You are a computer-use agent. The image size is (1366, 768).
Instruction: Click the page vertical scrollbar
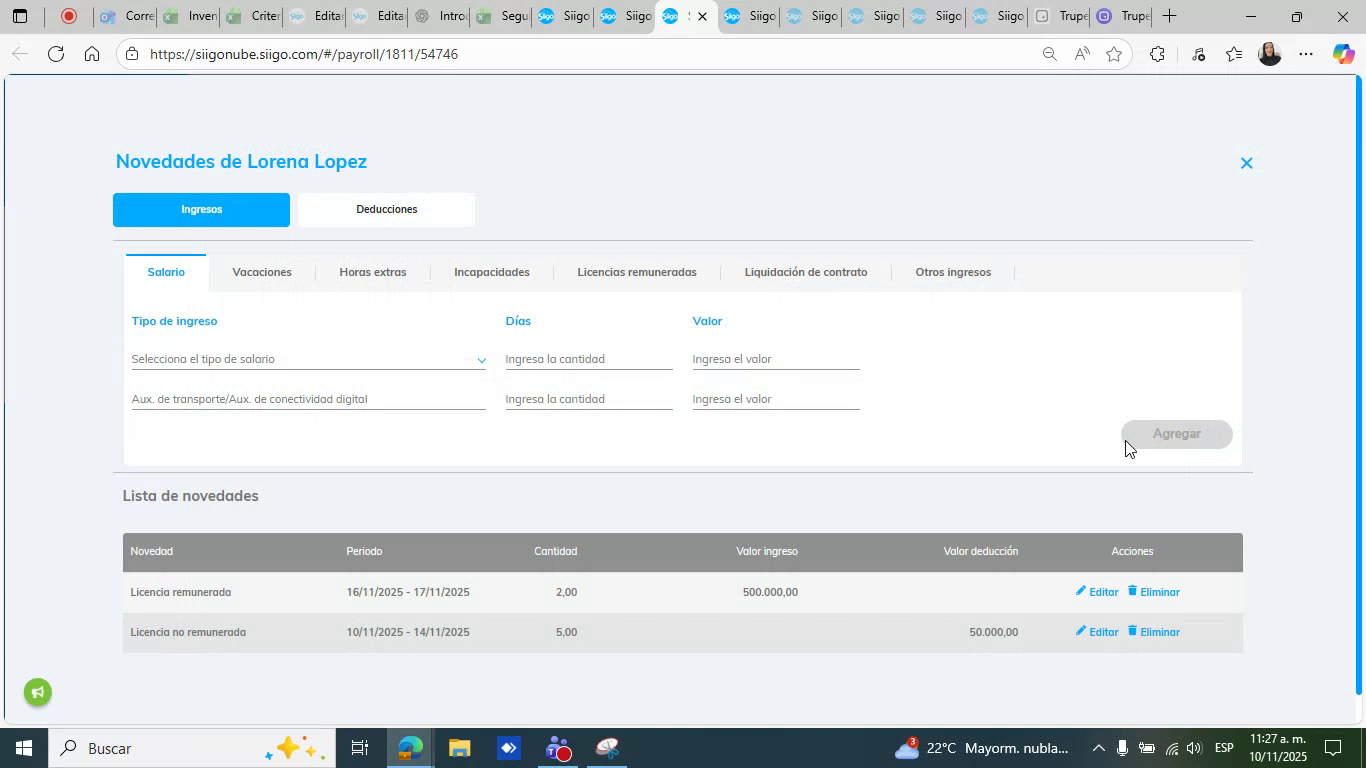click(x=1358, y=385)
